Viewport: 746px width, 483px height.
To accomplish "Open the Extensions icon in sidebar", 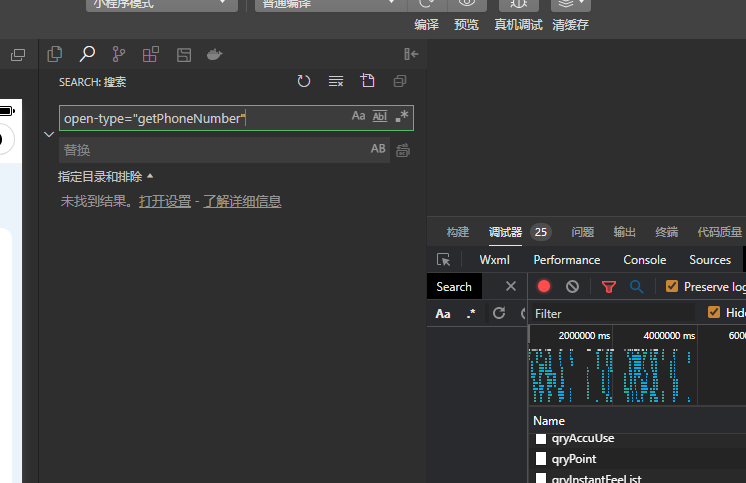I will [x=151, y=54].
